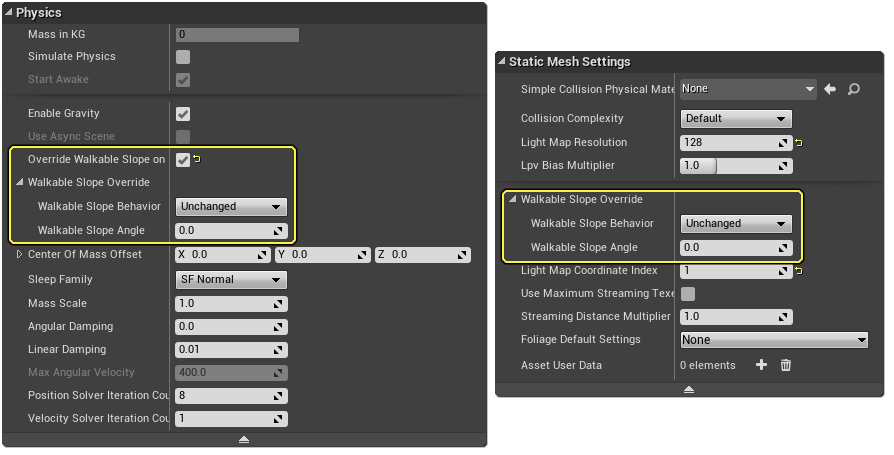Enable the Simulate Physics checkbox
Image resolution: width=894 pixels, height=455 pixels.
[x=183, y=57]
